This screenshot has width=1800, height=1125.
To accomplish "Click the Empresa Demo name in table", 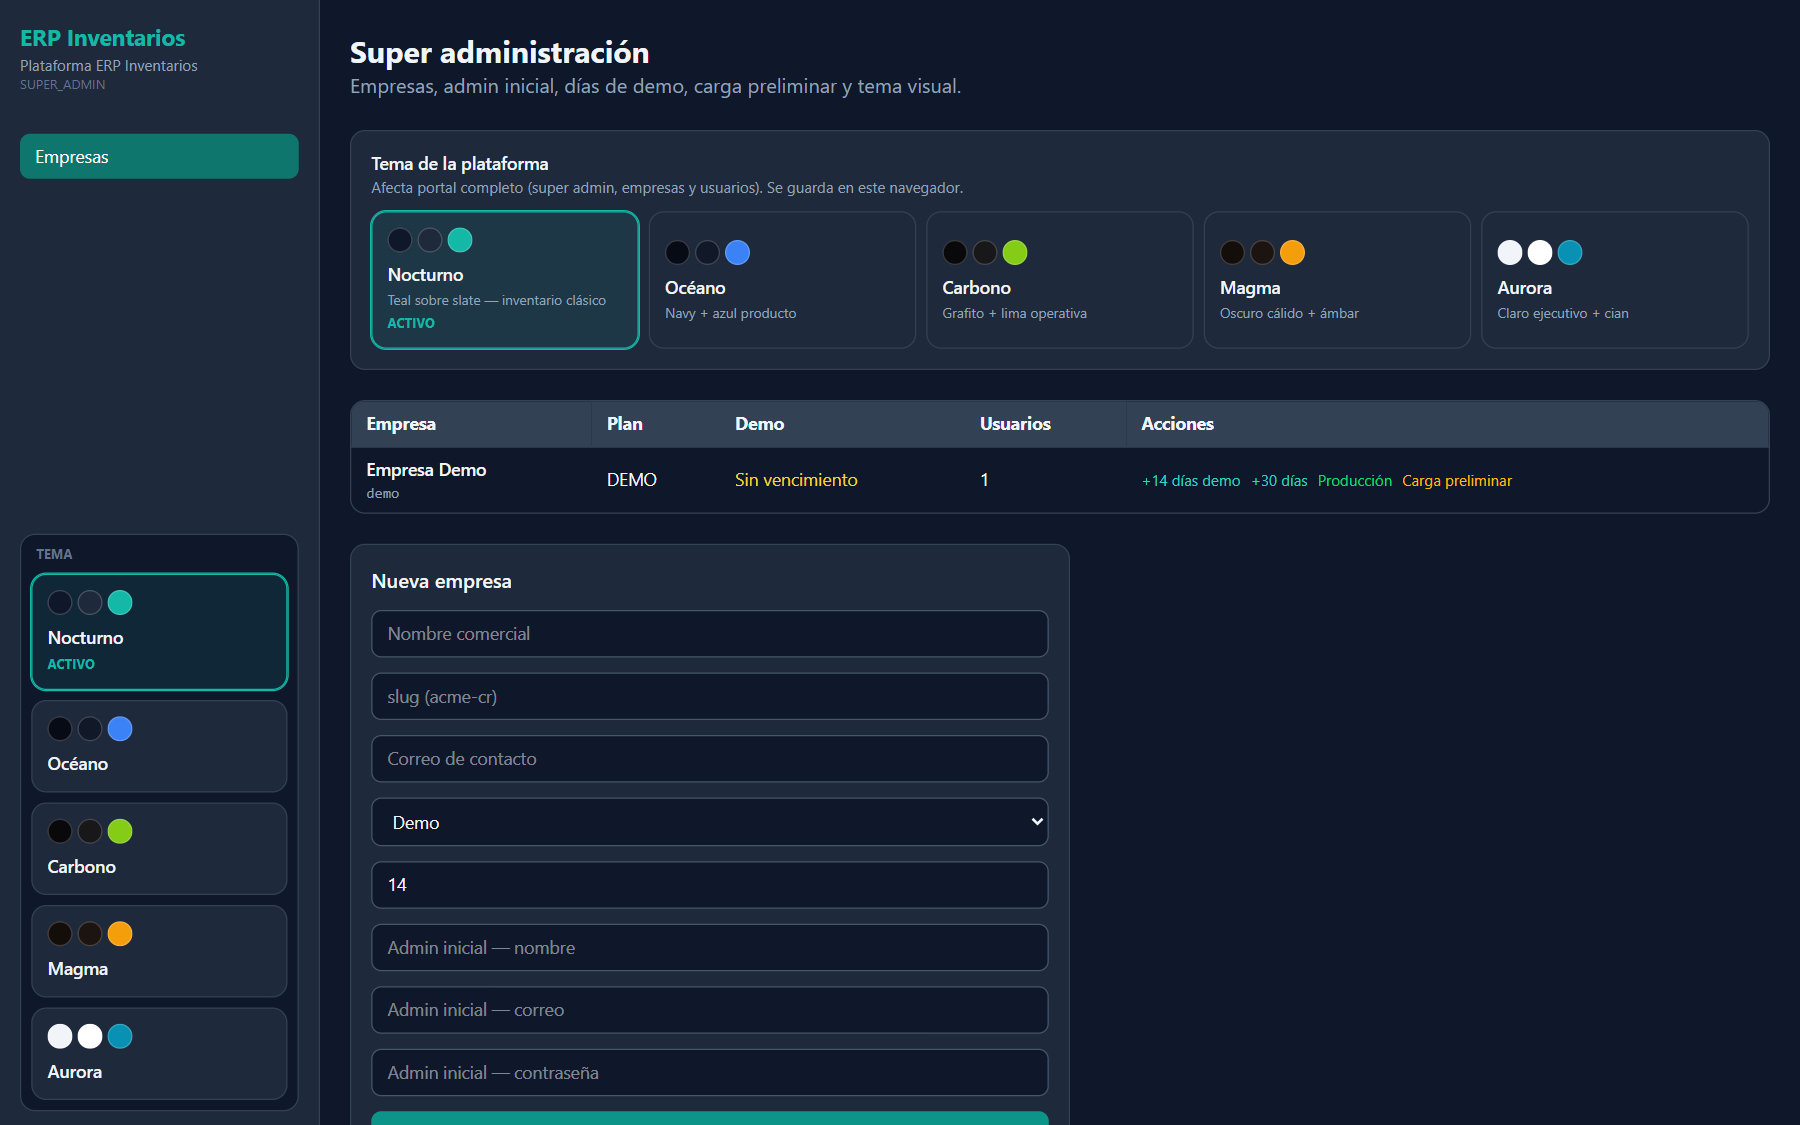I will (426, 470).
